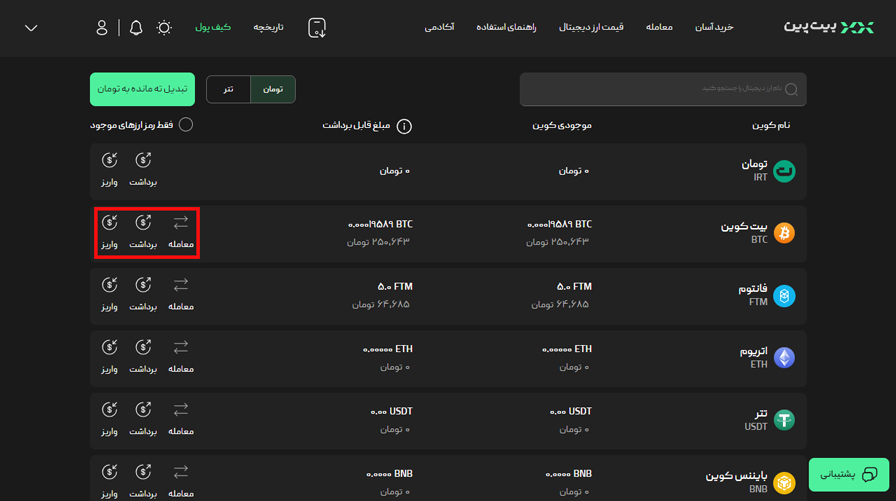Click the Toman IRT coin logo
Image resolution: width=896 pixels, height=501 pixels.
(x=784, y=171)
